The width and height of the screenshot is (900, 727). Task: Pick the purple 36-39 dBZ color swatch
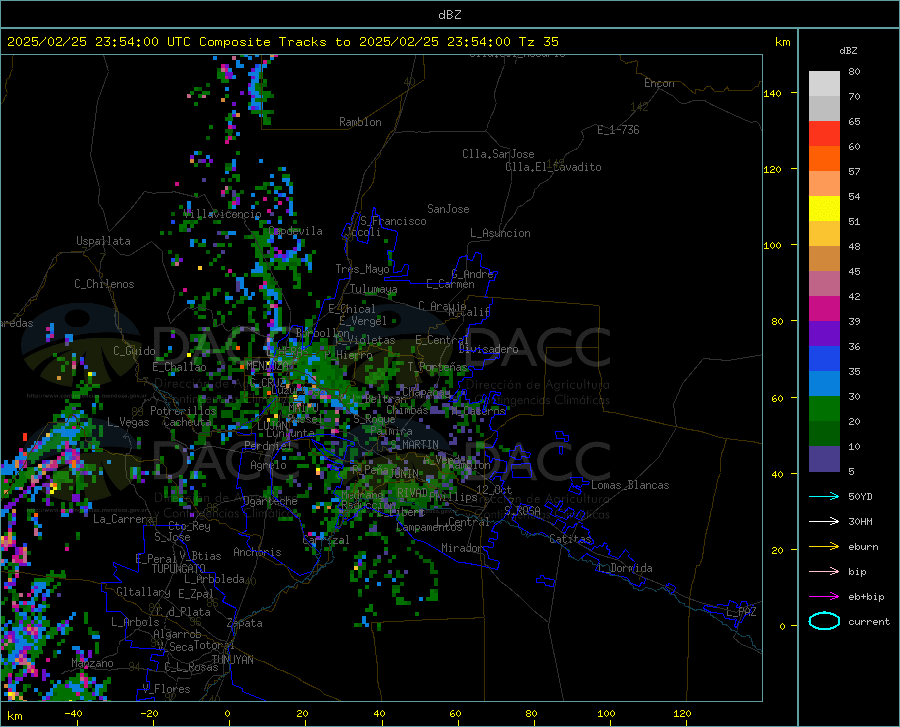(824, 334)
